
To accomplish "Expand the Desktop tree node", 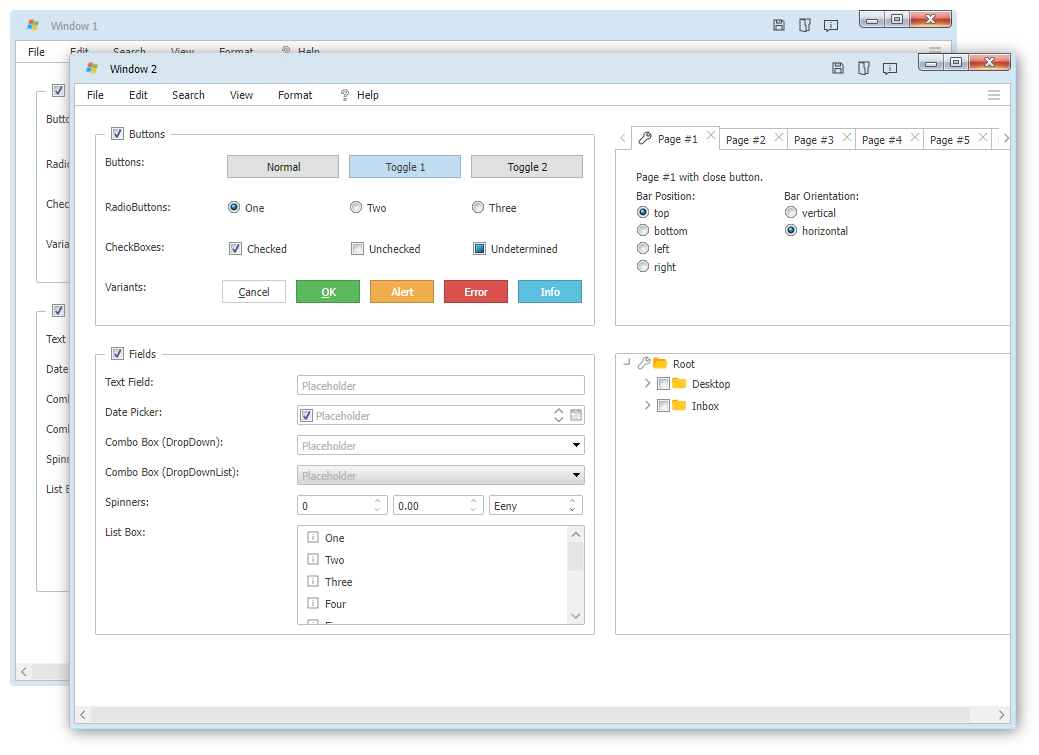I will (647, 383).
